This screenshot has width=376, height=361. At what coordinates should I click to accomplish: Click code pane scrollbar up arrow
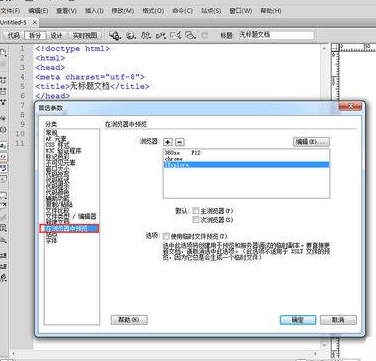pyautogui.click(x=324, y=49)
